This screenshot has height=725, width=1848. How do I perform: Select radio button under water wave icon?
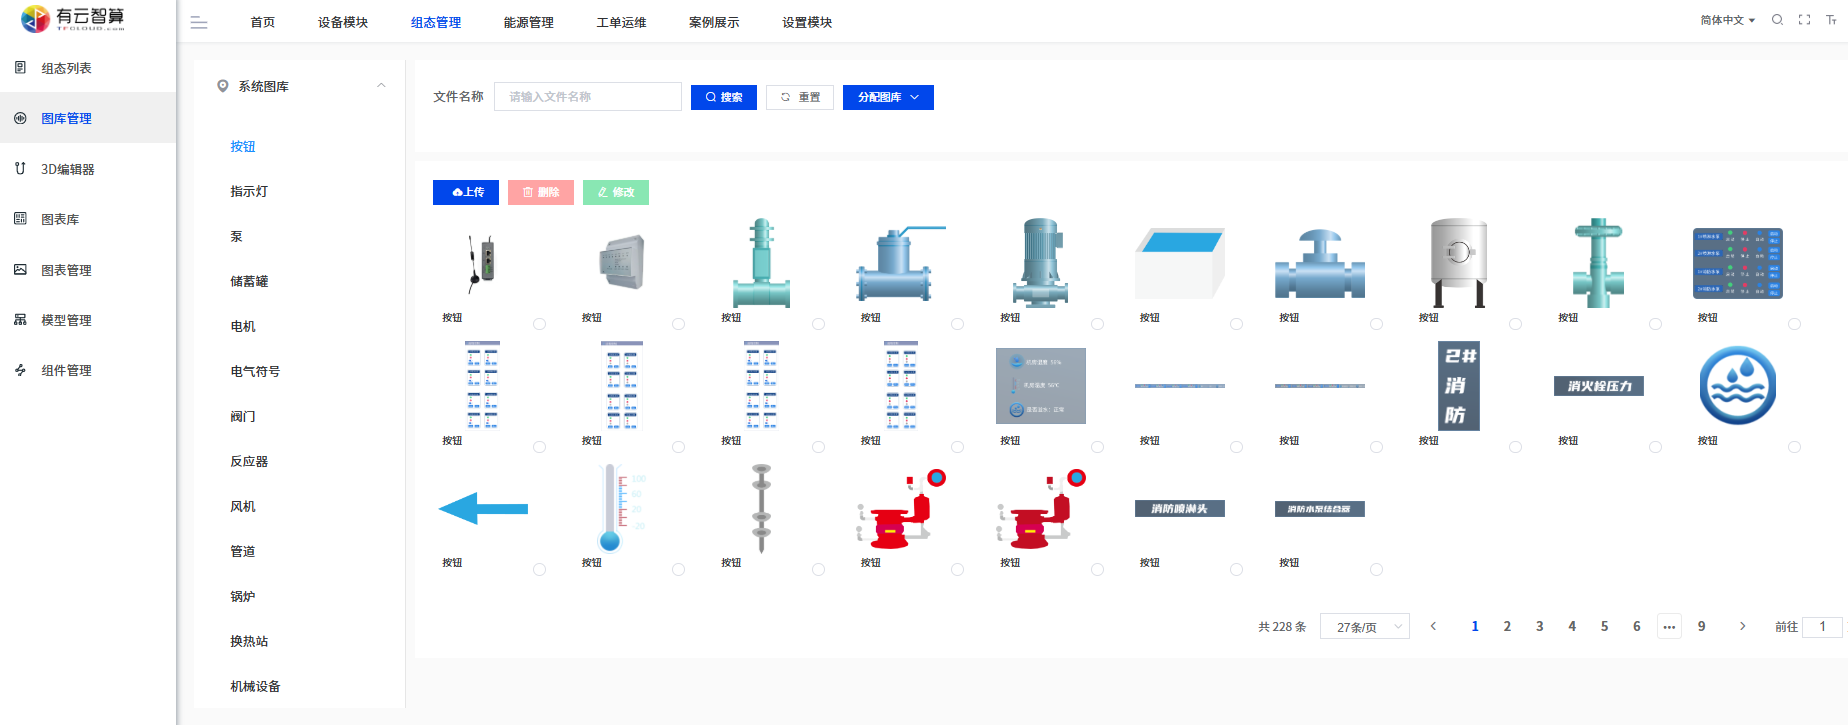click(x=1794, y=447)
